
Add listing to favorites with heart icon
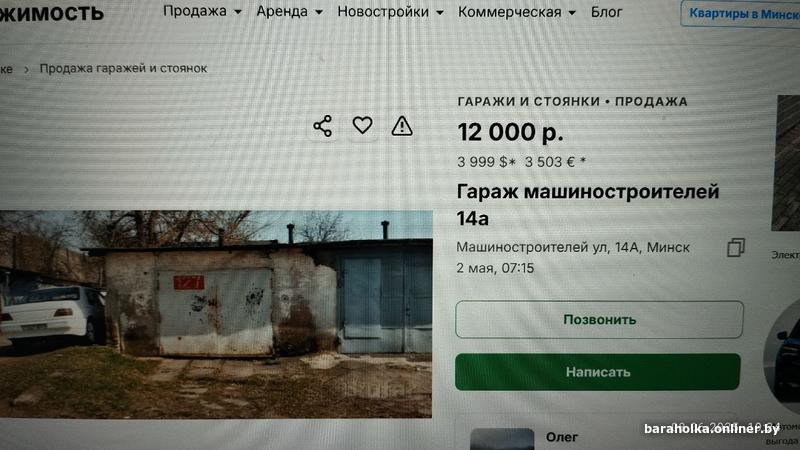pos(362,125)
